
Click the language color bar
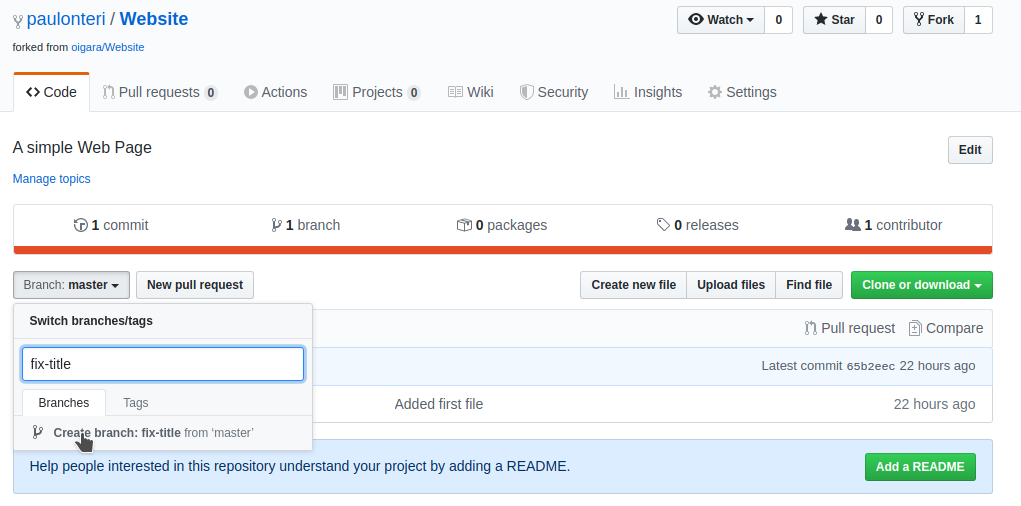(502, 250)
